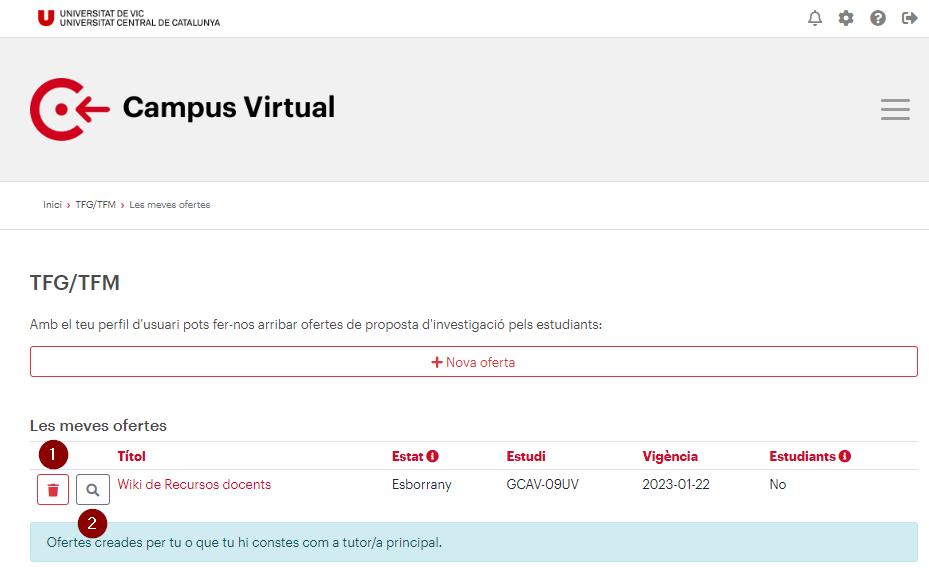Image resolution: width=929 pixels, height=577 pixels.
Task: Click the help question mark icon
Action: pyautogui.click(x=877, y=18)
